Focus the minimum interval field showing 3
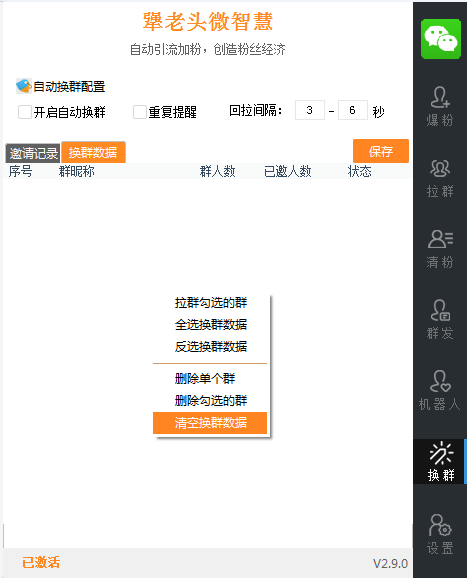The height and width of the screenshot is (578, 467). coord(310,110)
